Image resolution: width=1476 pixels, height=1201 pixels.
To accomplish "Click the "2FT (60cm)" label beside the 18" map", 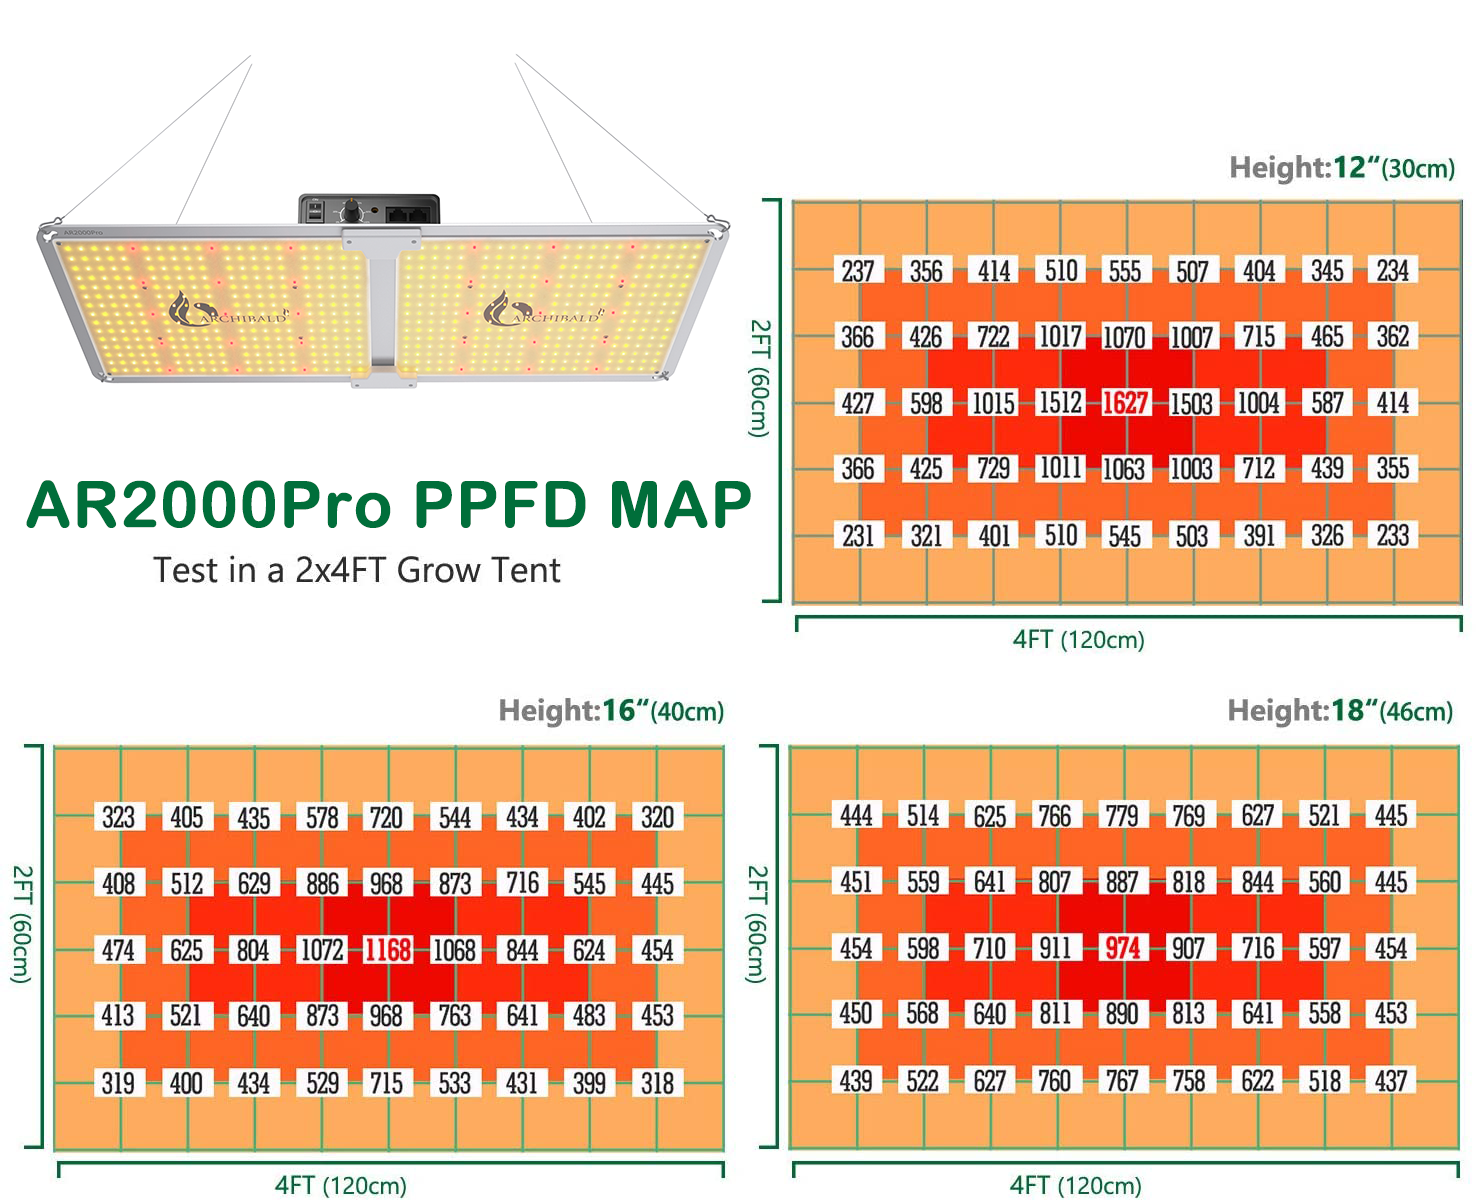I will point(758,924).
